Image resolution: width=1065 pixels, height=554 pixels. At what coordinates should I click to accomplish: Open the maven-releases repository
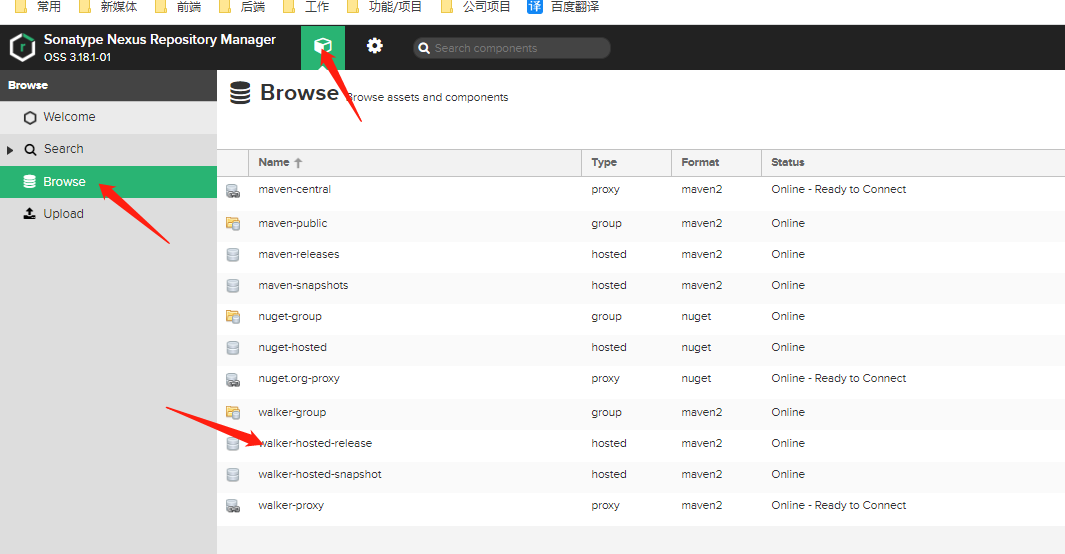point(298,255)
